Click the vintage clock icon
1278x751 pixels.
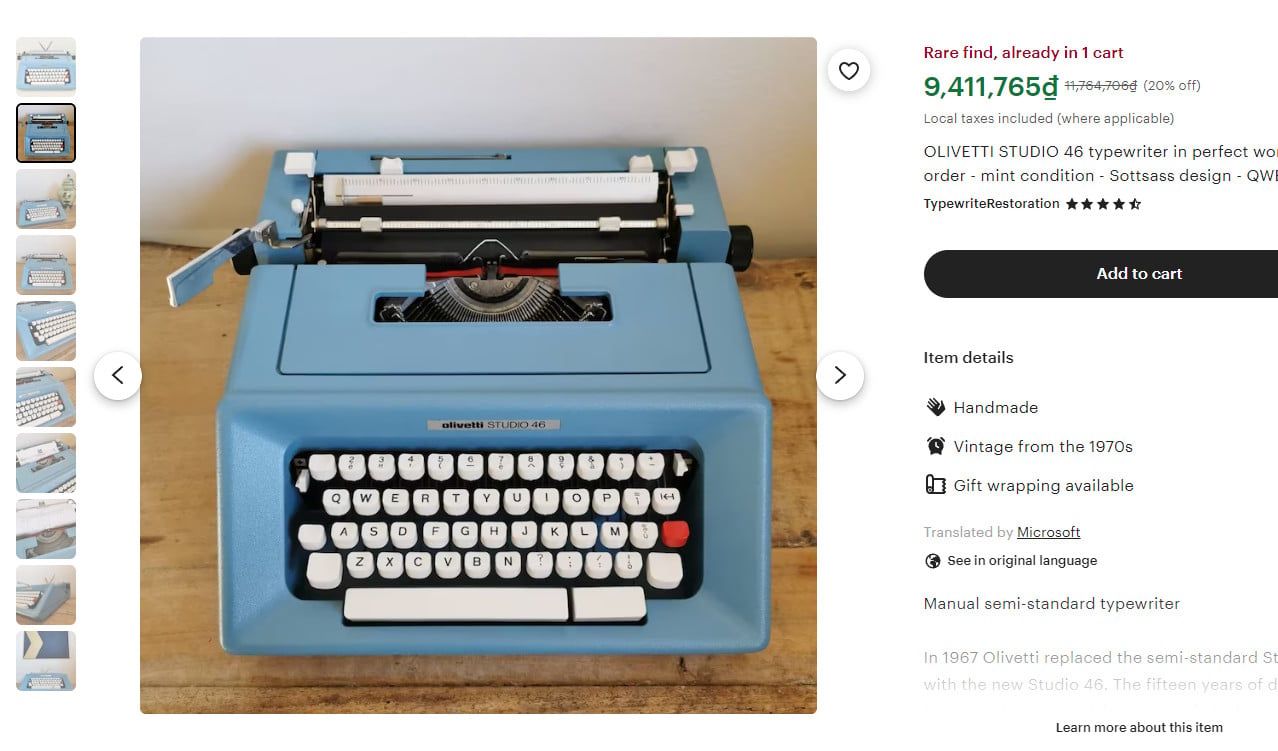coord(935,446)
